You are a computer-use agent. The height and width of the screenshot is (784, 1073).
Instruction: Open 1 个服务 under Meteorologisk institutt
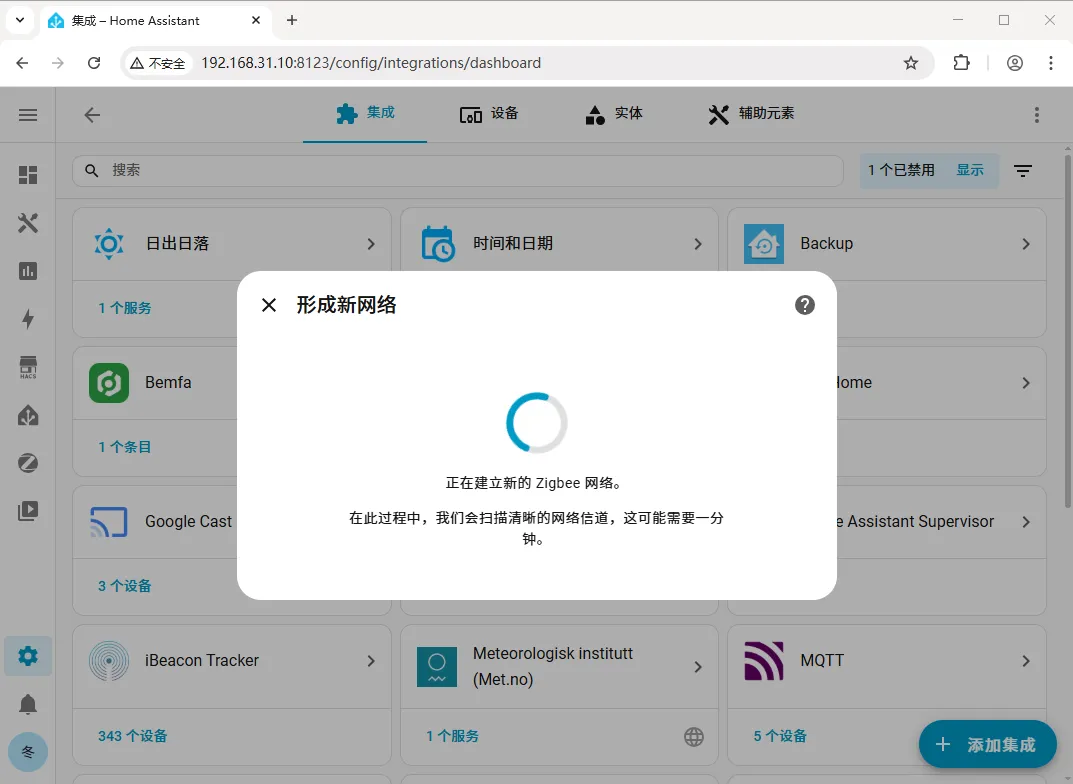click(452, 736)
